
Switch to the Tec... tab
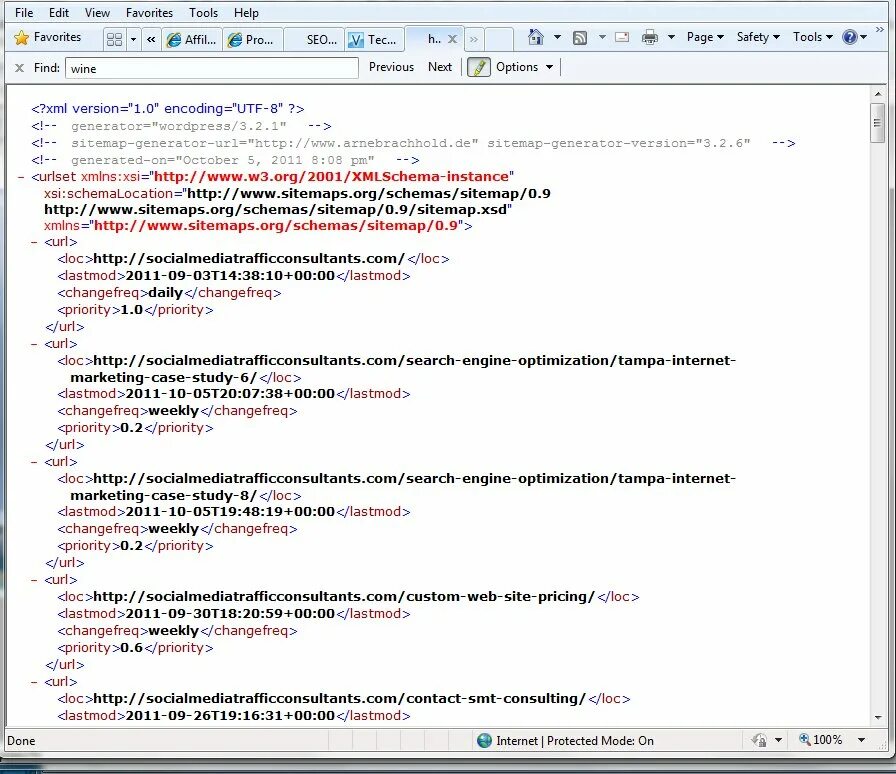coord(374,39)
